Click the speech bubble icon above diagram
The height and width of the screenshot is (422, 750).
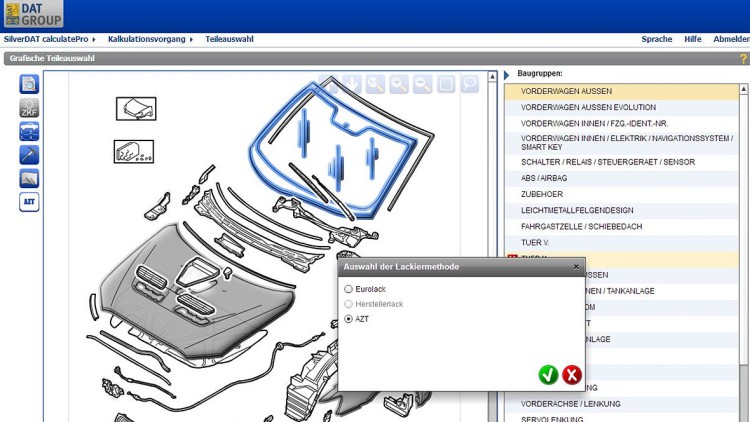(x=468, y=85)
